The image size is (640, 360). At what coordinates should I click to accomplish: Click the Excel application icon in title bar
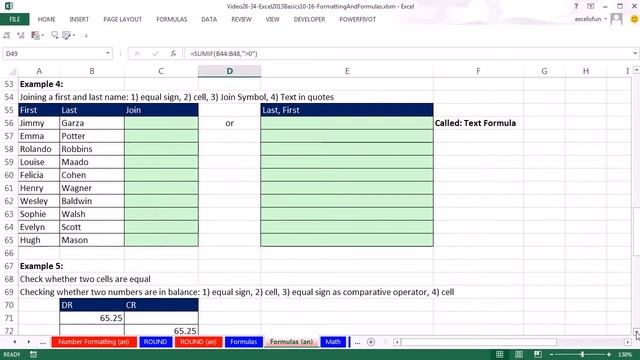pyautogui.click(x=9, y=6)
